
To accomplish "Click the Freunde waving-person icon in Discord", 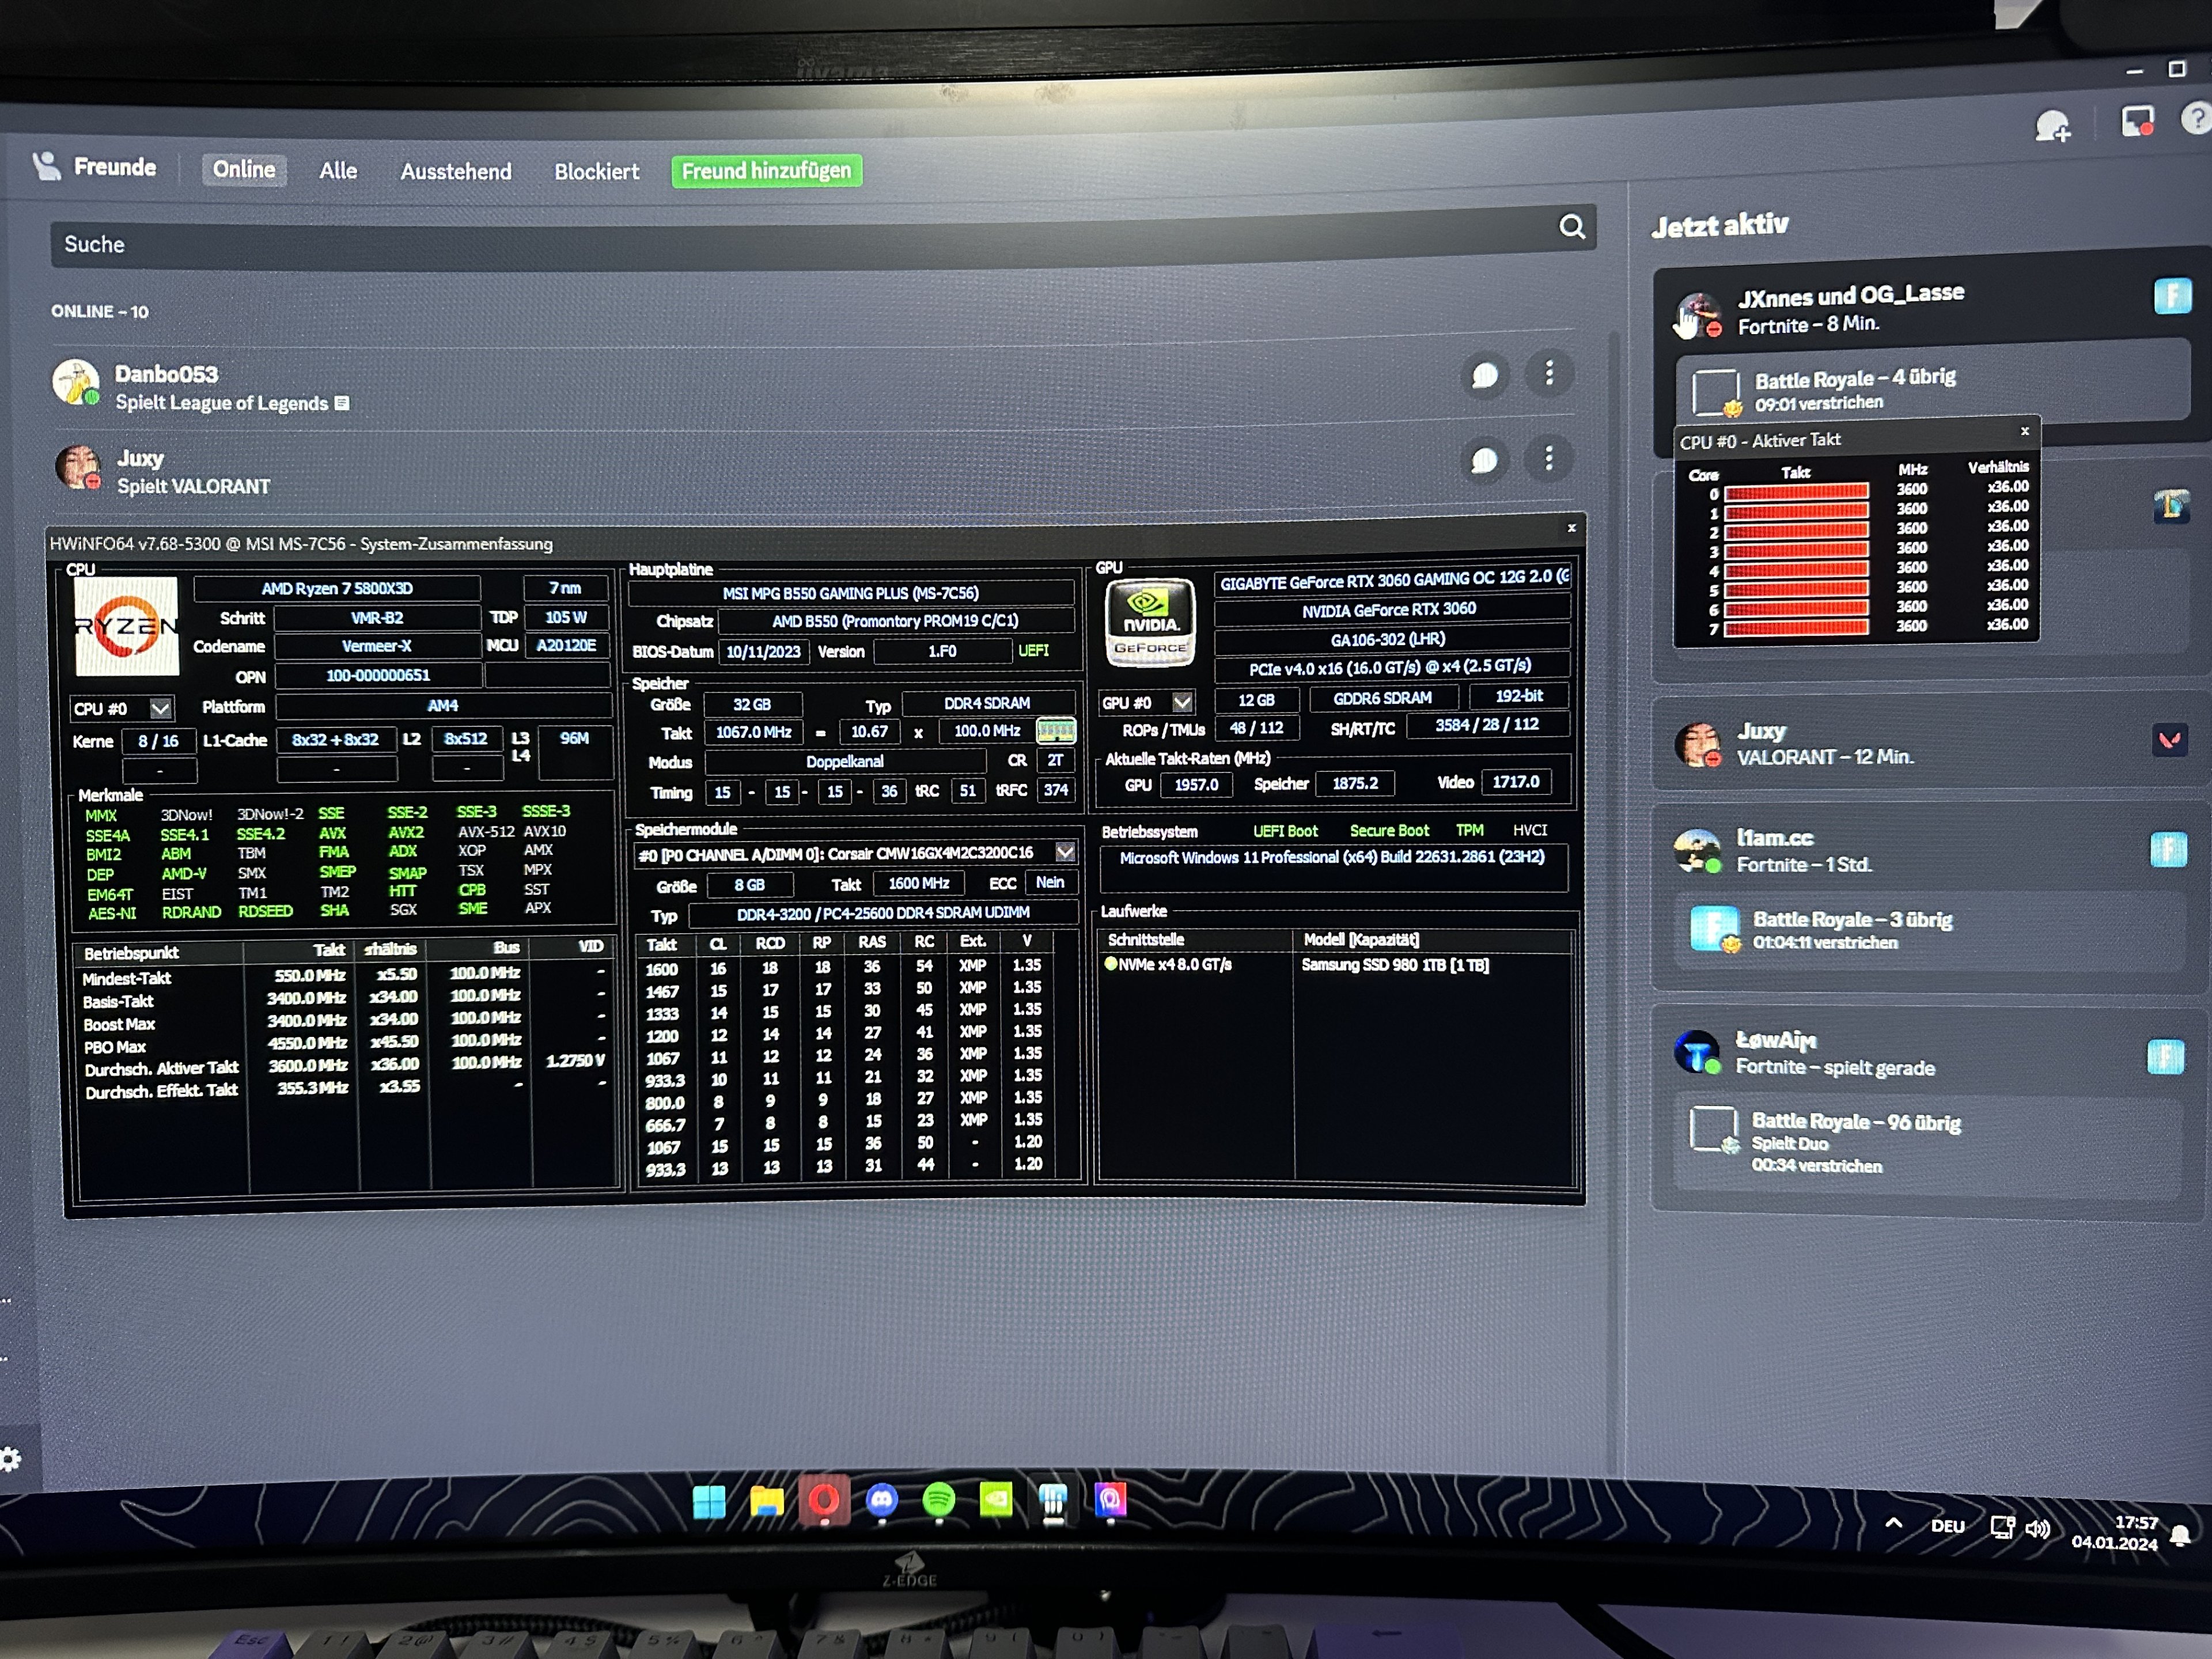I will click(x=46, y=166).
